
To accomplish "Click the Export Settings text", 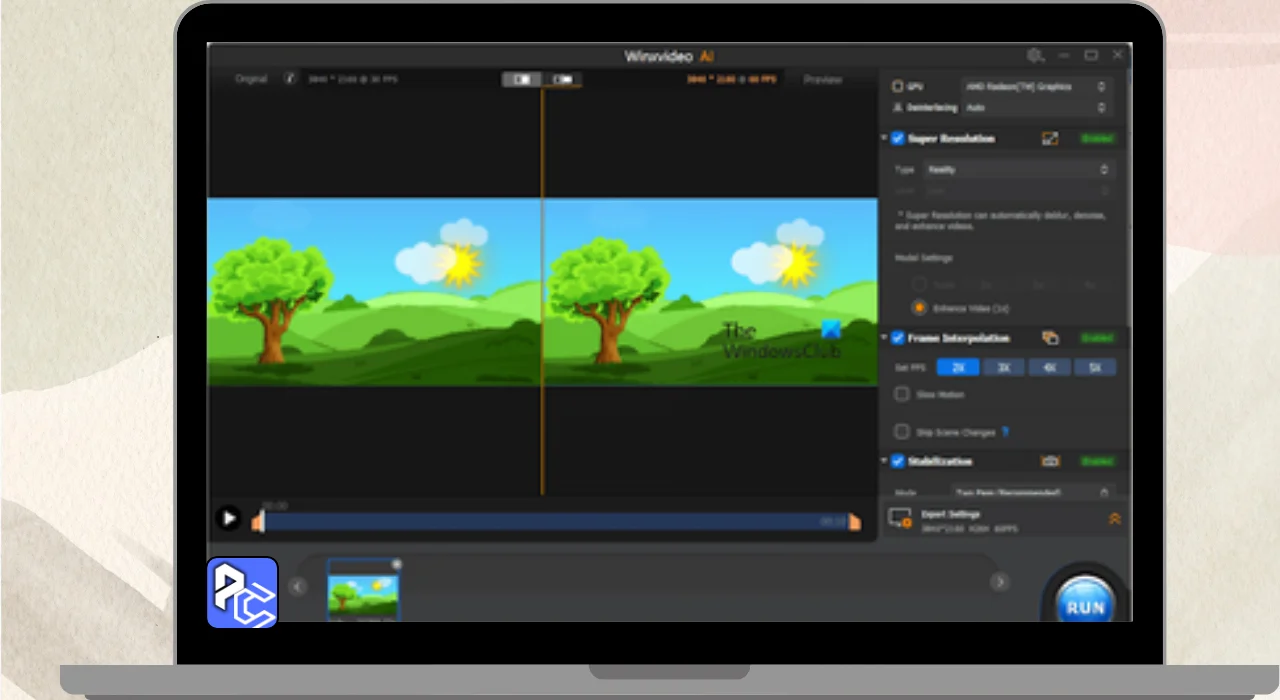I will [x=951, y=514].
